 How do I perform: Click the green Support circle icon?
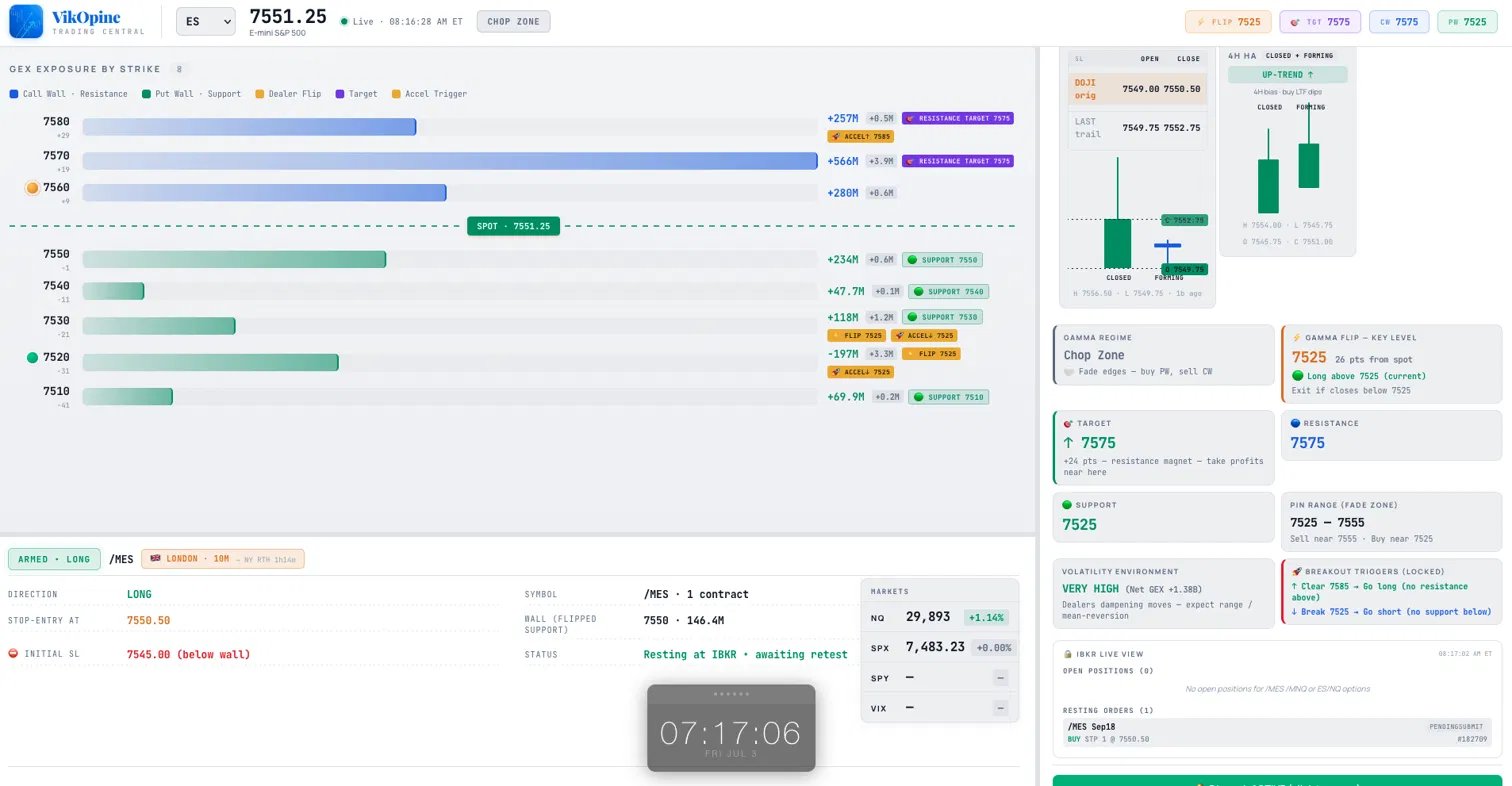(x=1068, y=506)
